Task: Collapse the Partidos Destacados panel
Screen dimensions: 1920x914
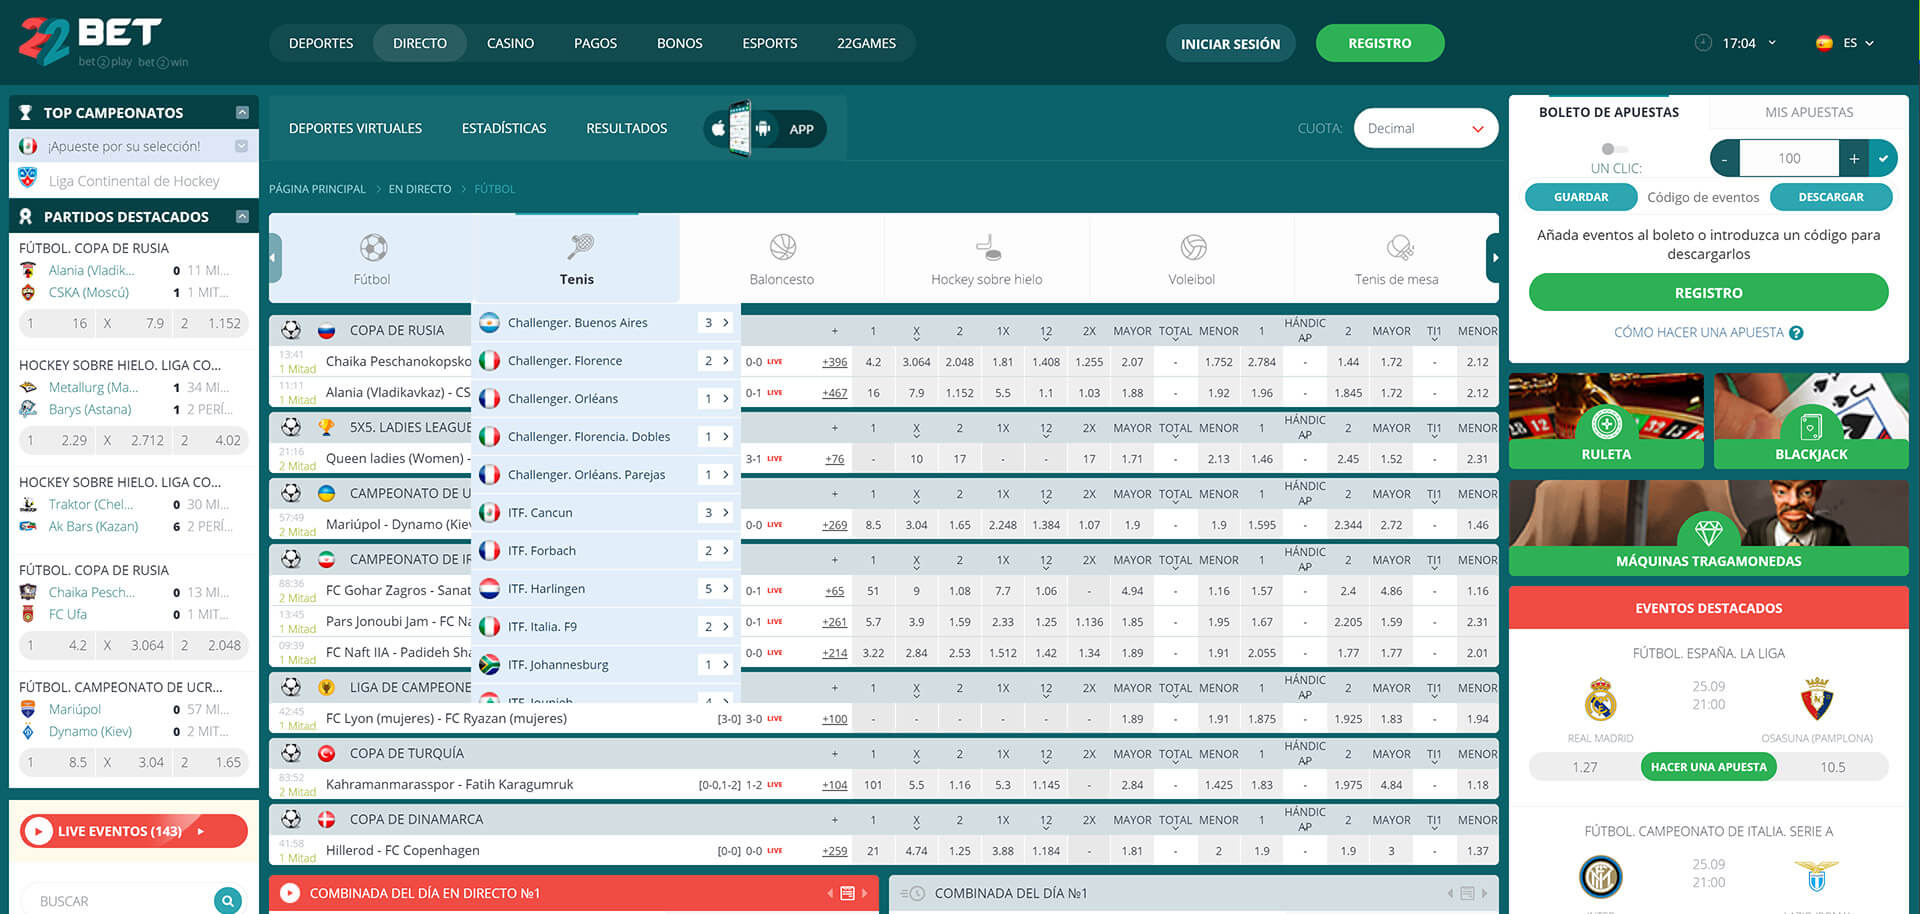Action: pyautogui.click(x=242, y=216)
